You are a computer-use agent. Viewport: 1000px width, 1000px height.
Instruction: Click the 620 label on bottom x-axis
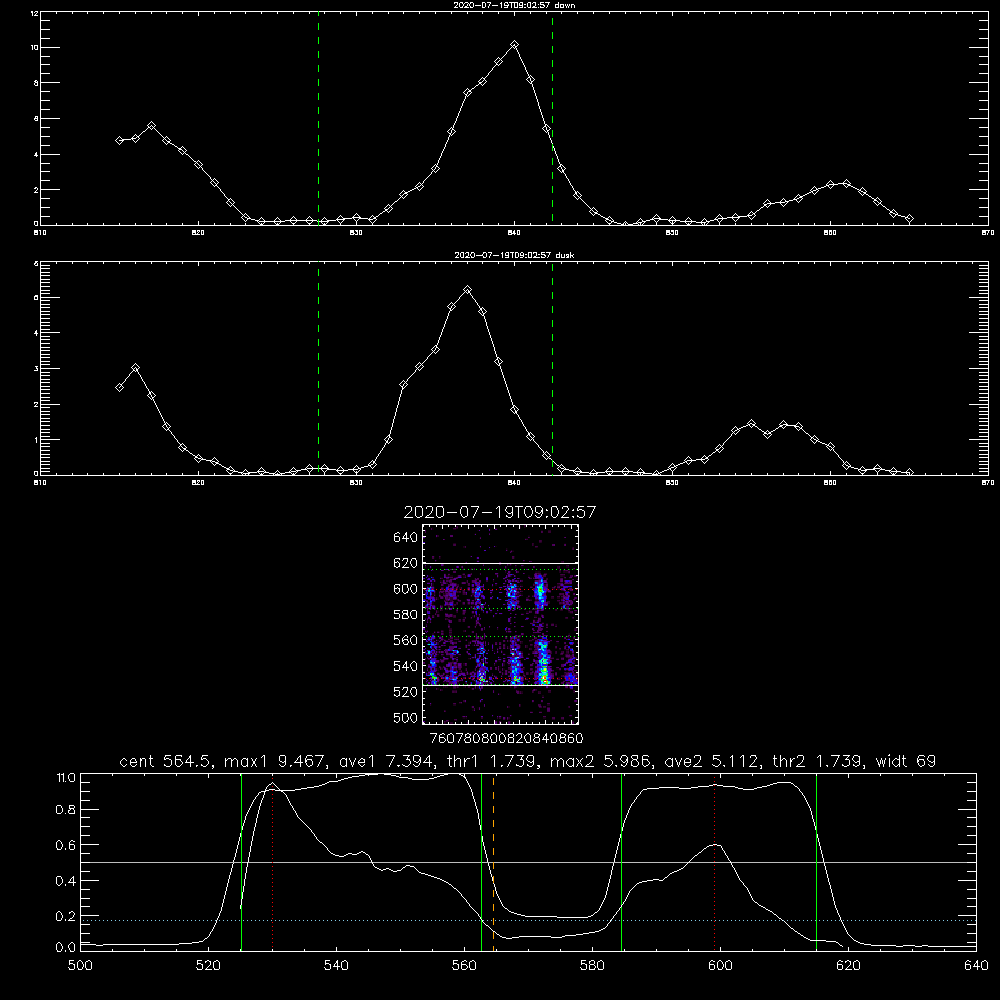tap(848, 966)
